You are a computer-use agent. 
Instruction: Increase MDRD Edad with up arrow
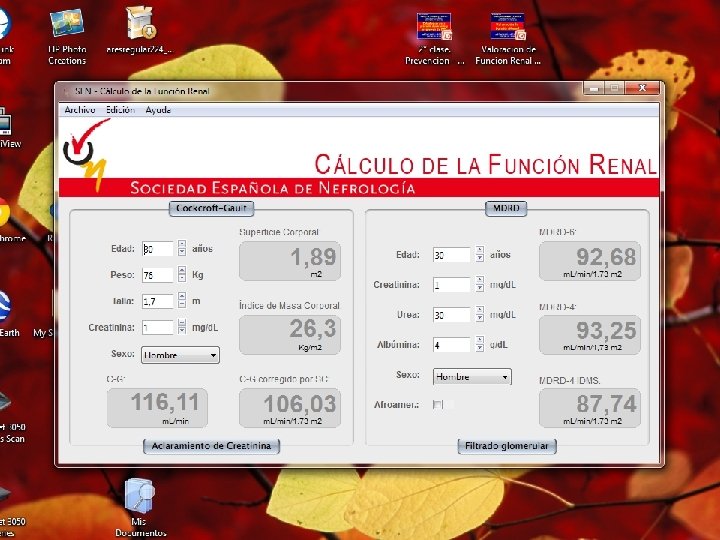pyautogui.click(x=479, y=250)
